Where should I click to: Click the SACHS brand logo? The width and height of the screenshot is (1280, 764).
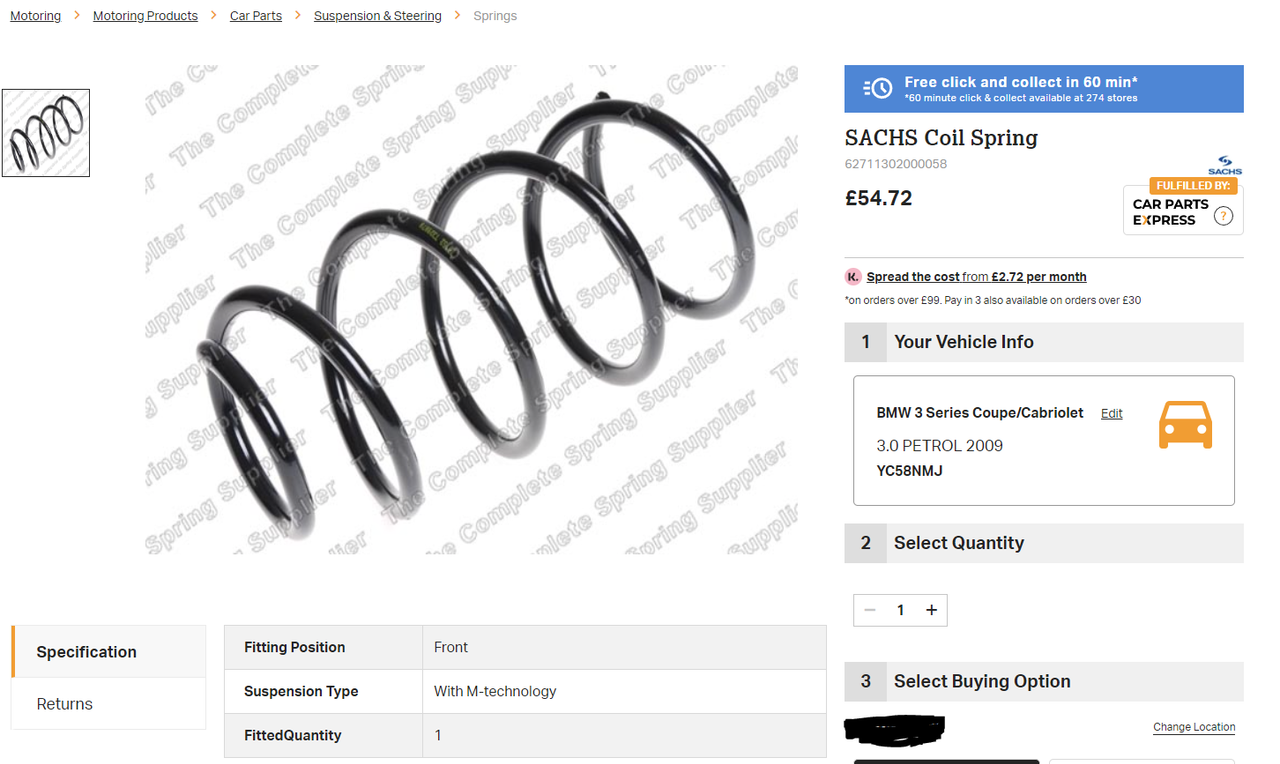click(x=1225, y=165)
